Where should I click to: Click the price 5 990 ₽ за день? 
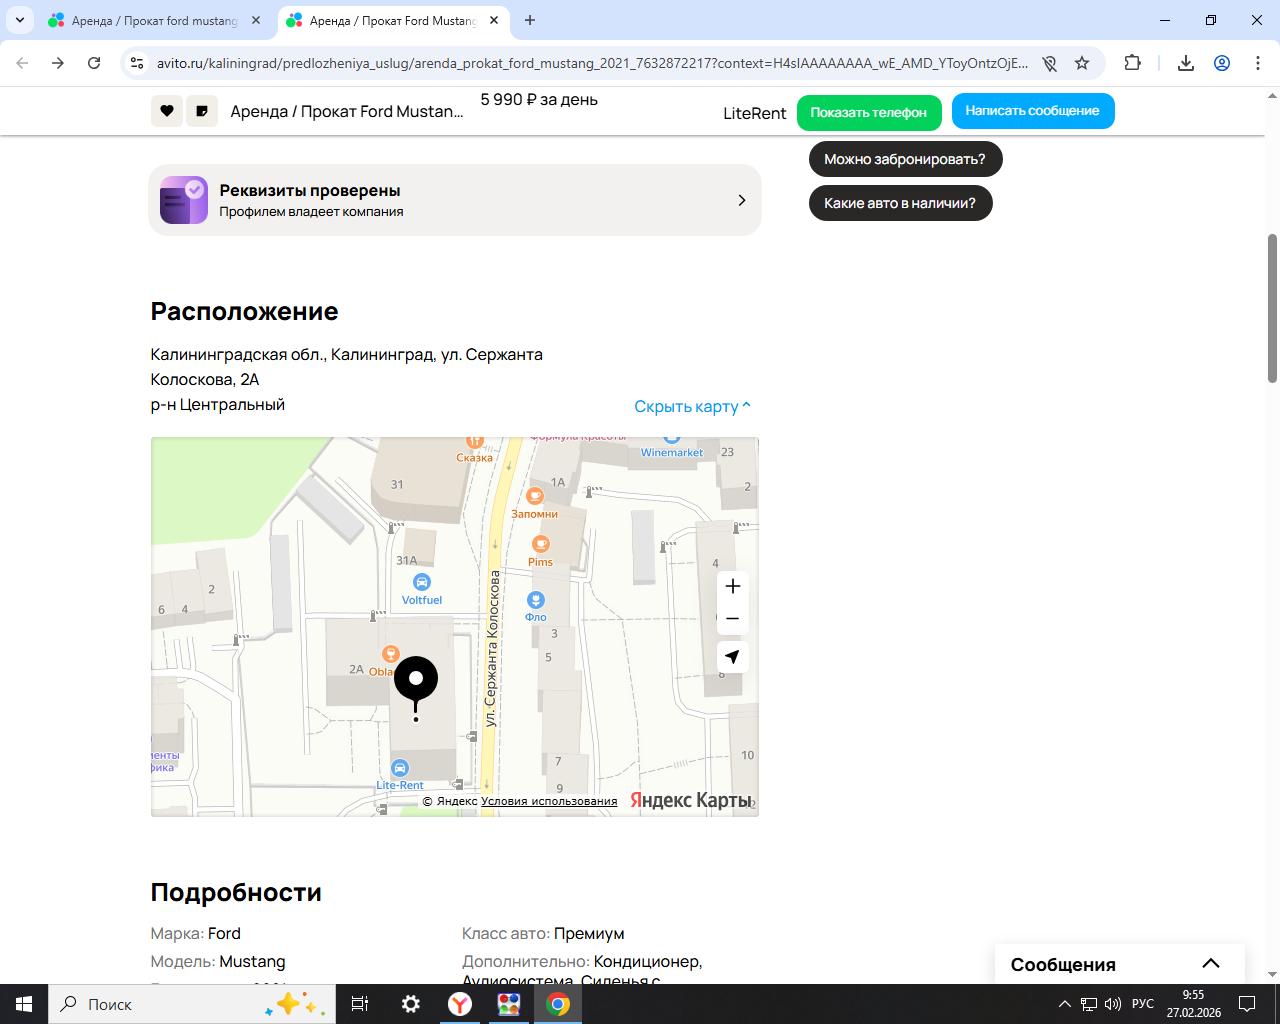click(539, 100)
